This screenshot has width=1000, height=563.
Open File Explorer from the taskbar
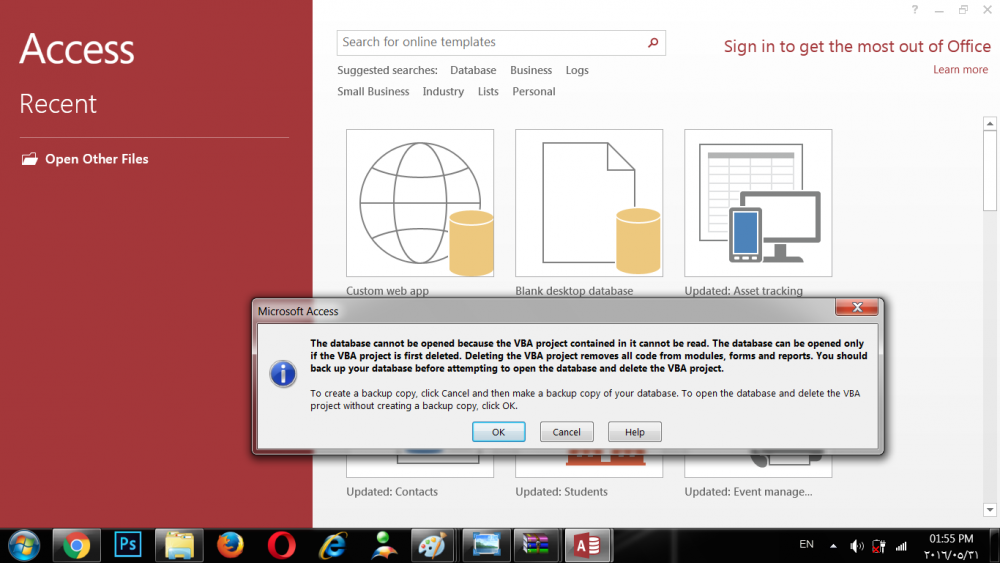(x=179, y=546)
